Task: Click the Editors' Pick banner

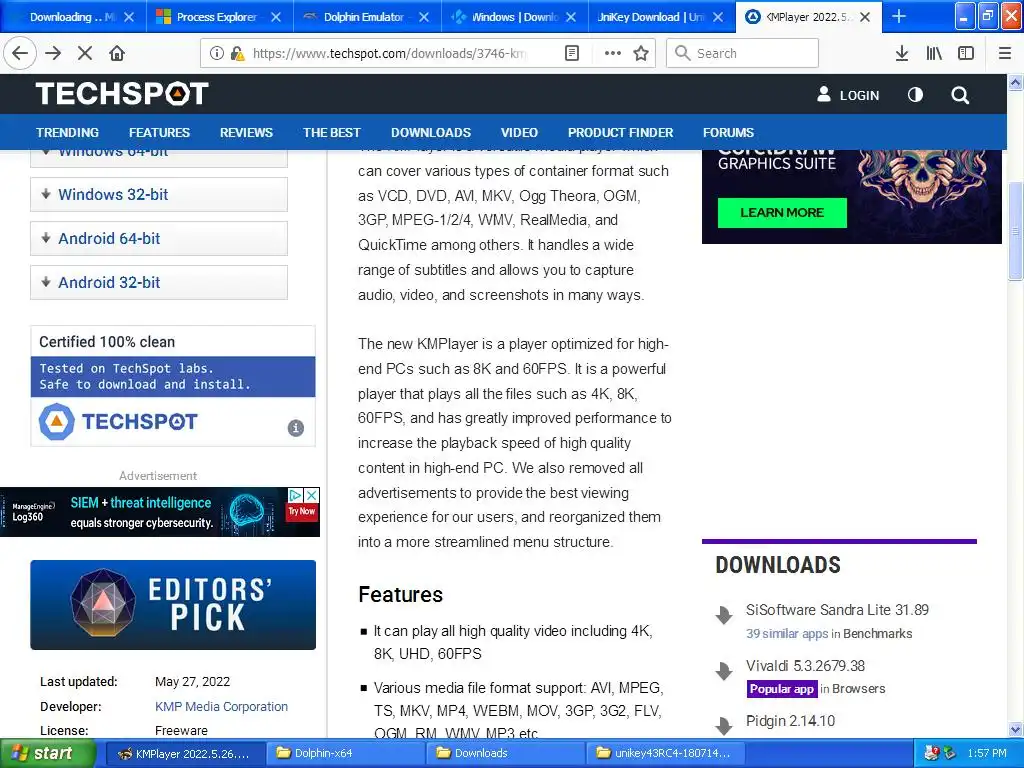Action: click(173, 605)
